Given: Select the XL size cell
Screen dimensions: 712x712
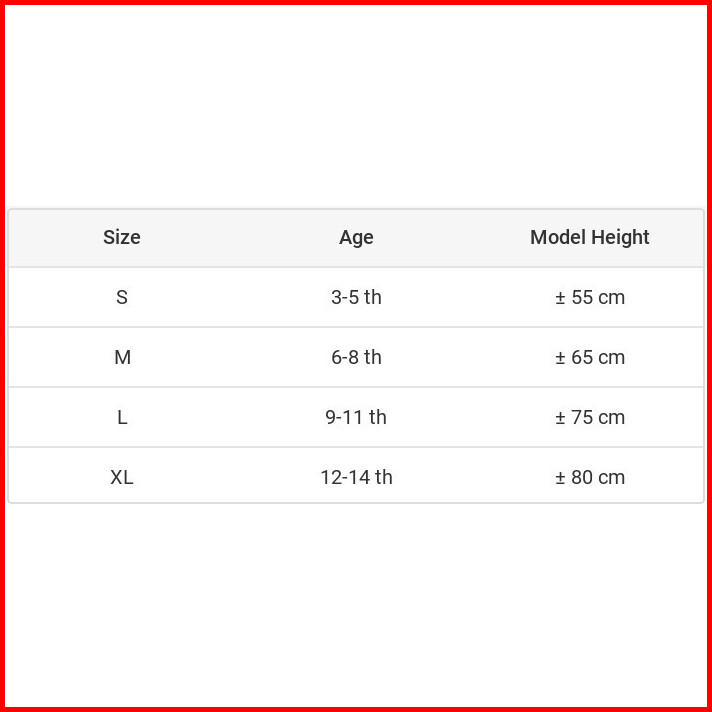Looking at the screenshot, I should 122,477.
